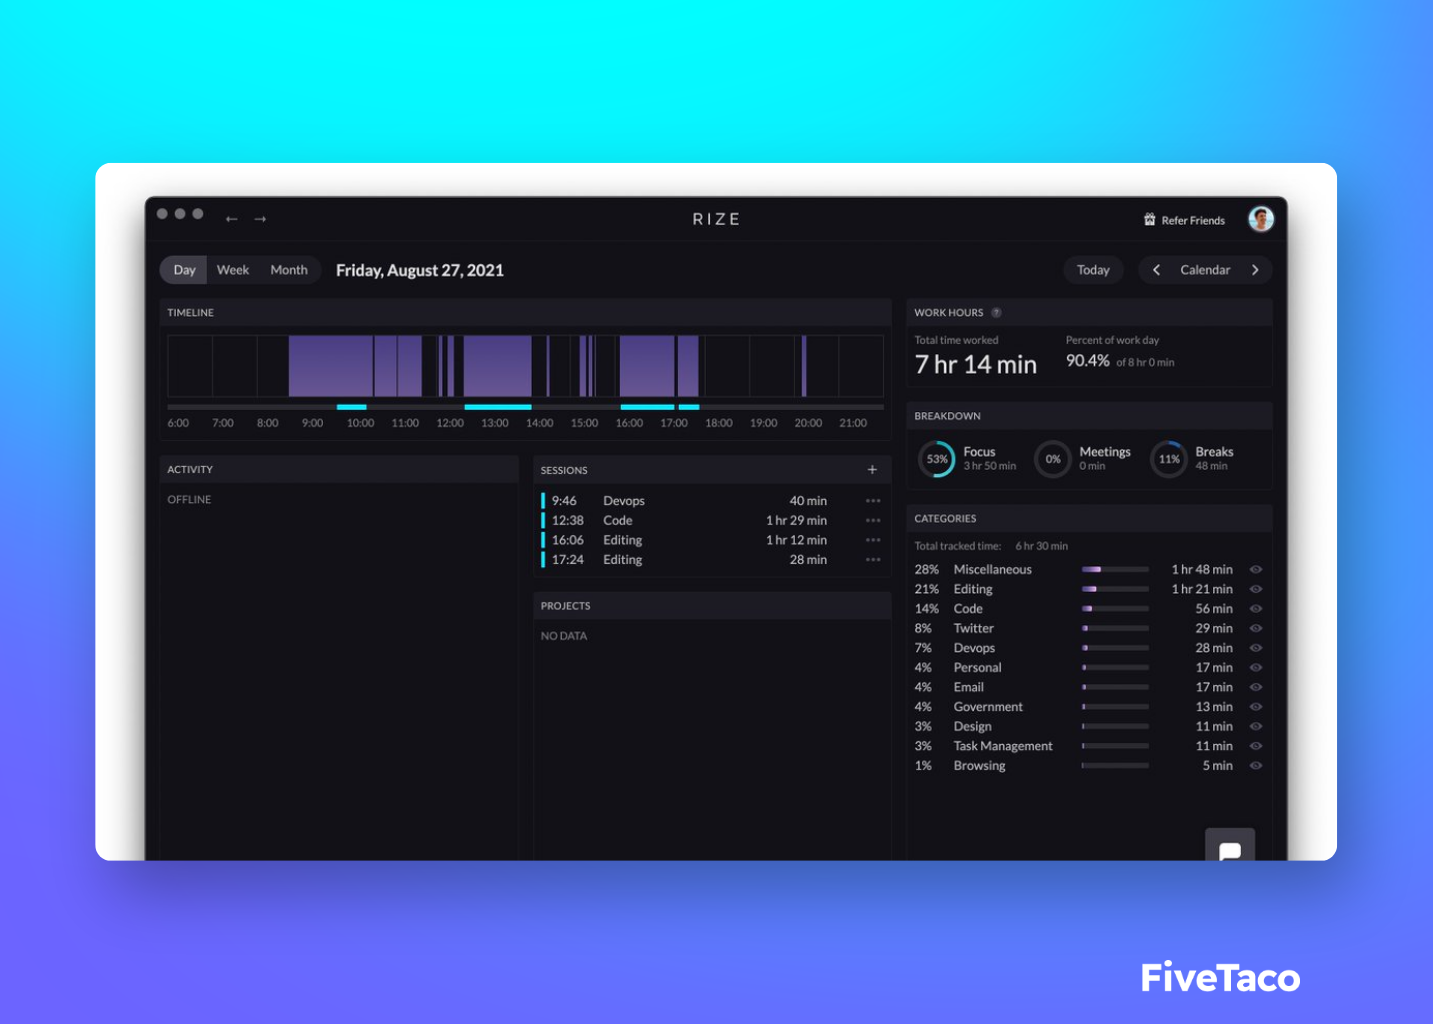Screen dimensions: 1433x1024
Task: Click the cyan session marker near 13:00
Action: click(x=497, y=407)
